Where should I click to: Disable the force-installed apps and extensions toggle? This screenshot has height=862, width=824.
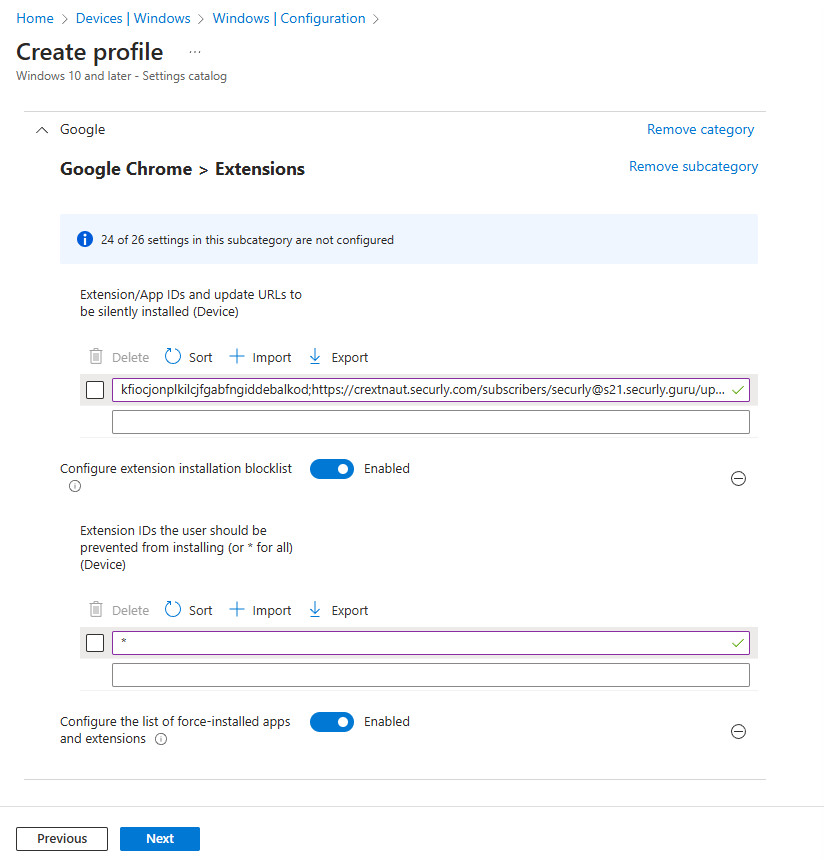(332, 722)
